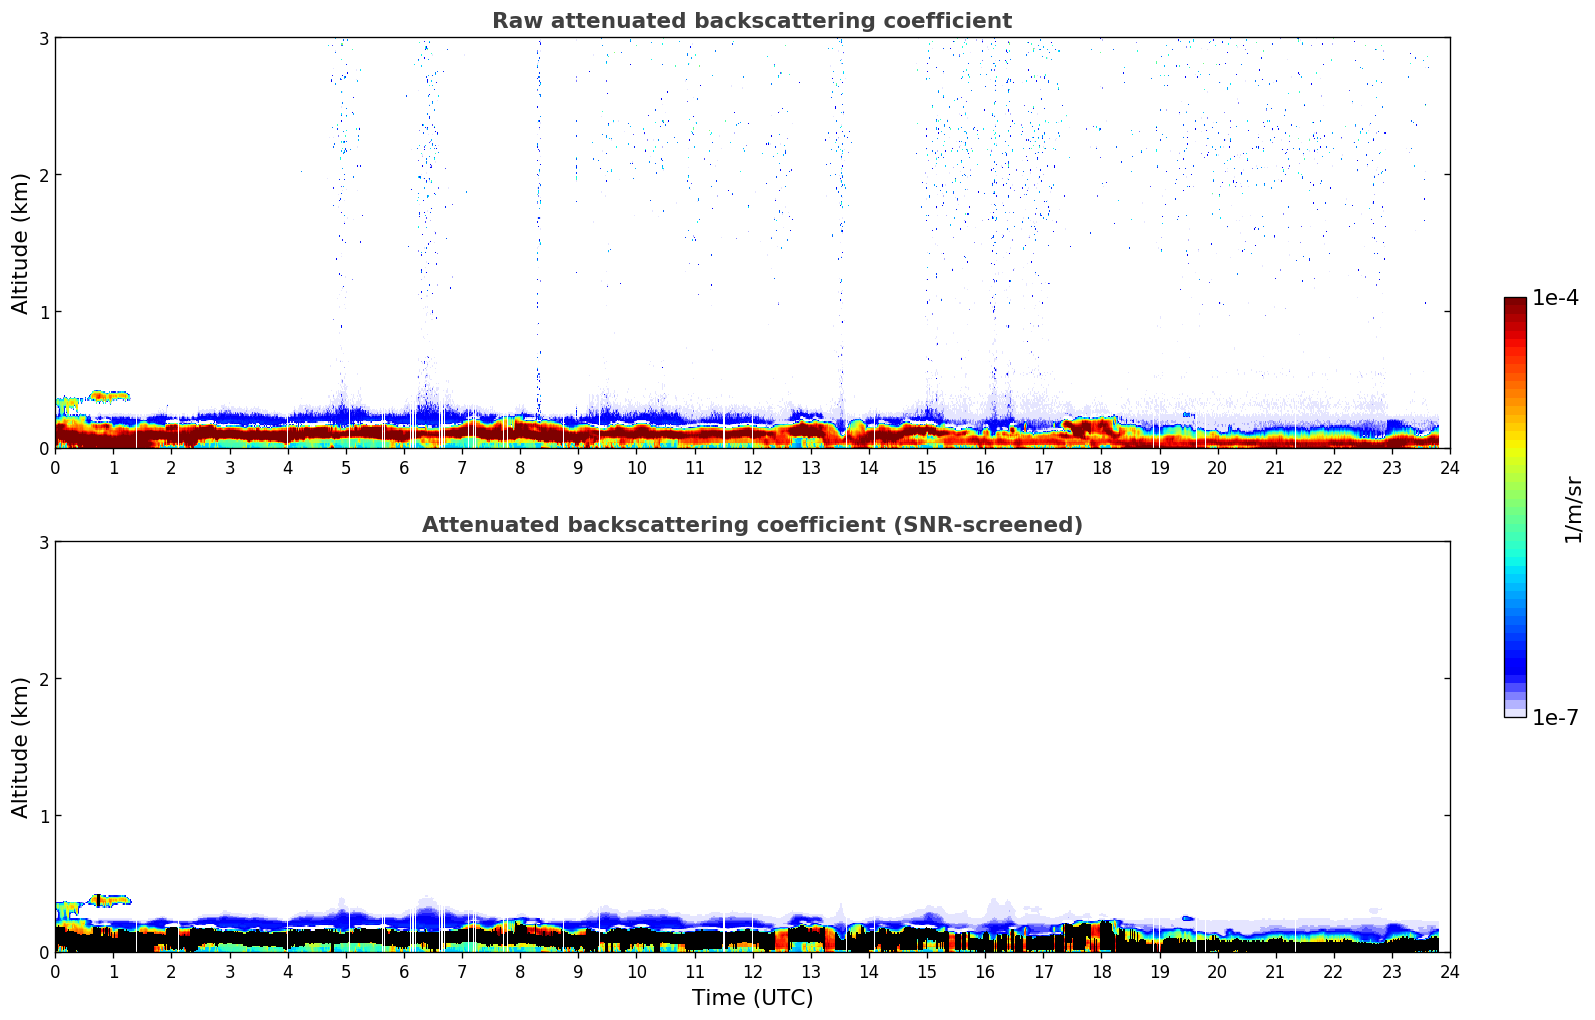This screenshot has width=1595, height=1020.
Task: Select hour 6 on the bottom plot's time axis
Action: click(404, 971)
